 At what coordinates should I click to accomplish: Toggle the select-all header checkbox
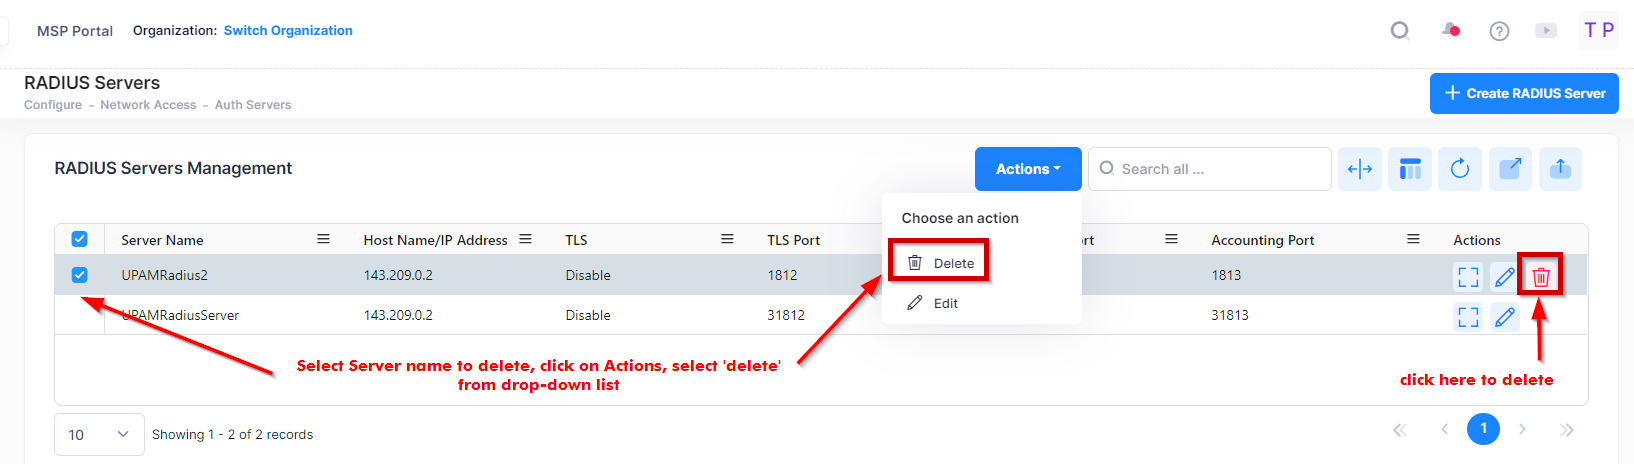point(80,240)
